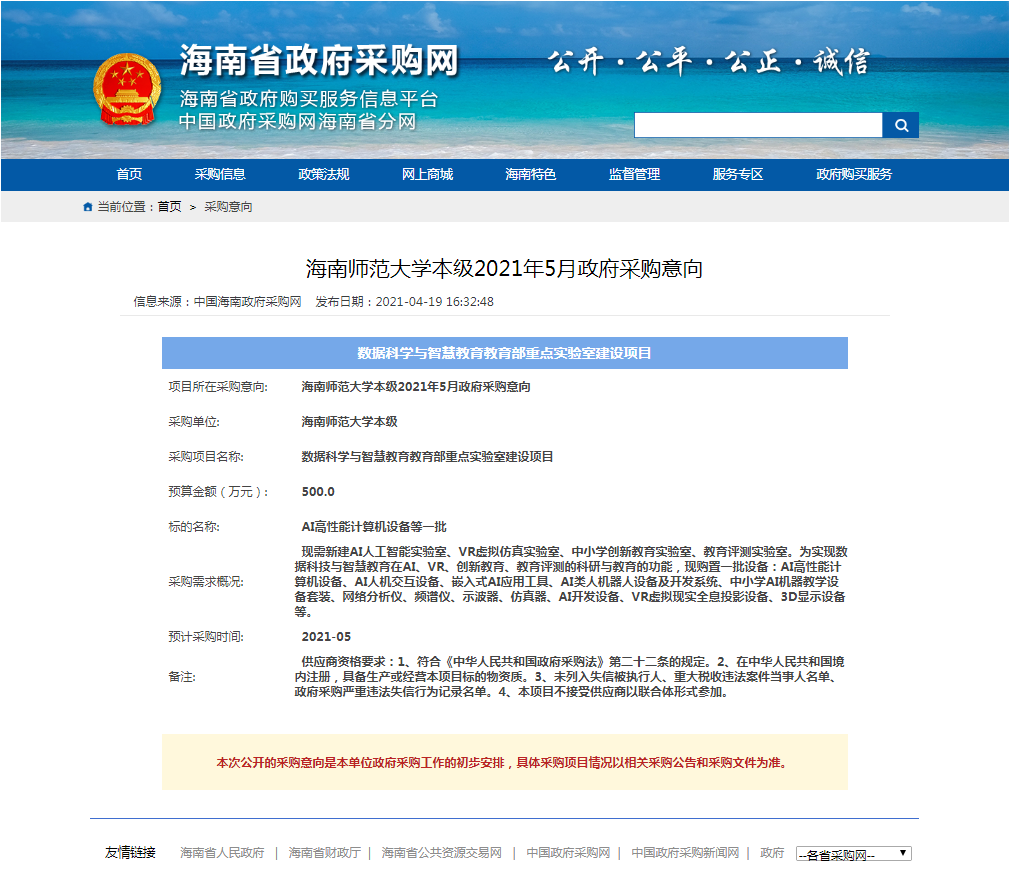
Task: Open the 监督管理 navigation item
Action: pyautogui.click(x=634, y=174)
